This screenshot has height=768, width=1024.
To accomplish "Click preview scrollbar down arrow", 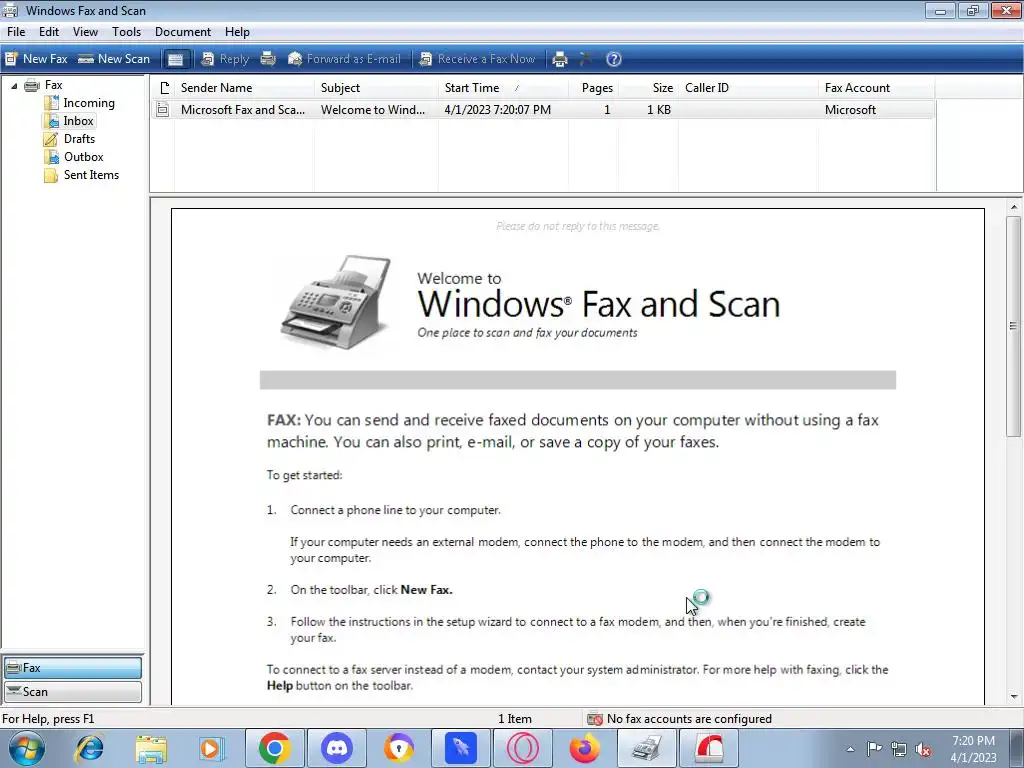I will pyautogui.click(x=1014, y=697).
